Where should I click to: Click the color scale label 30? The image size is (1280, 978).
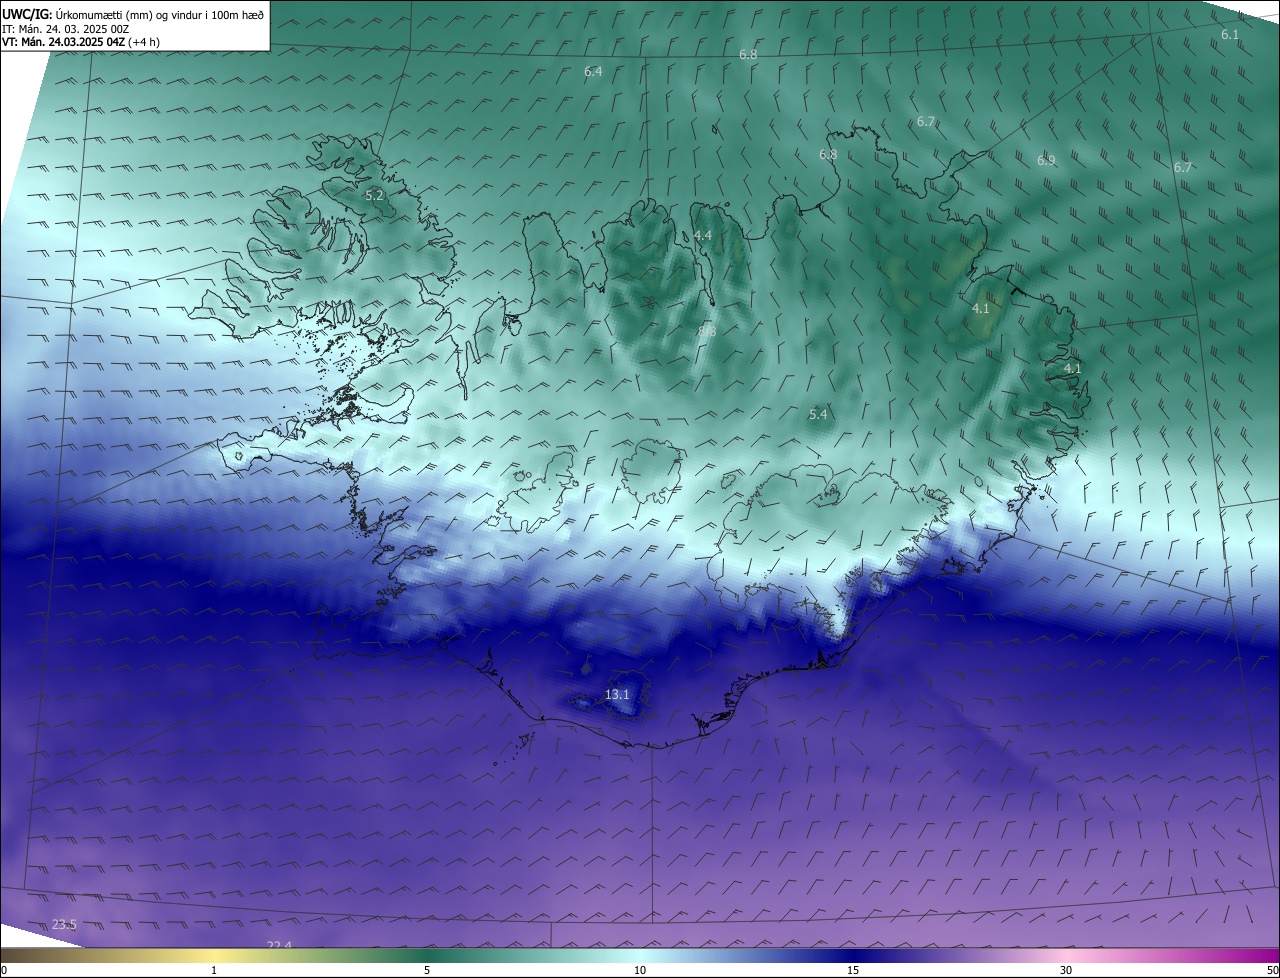pyautogui.click(x=1066, y=970)
